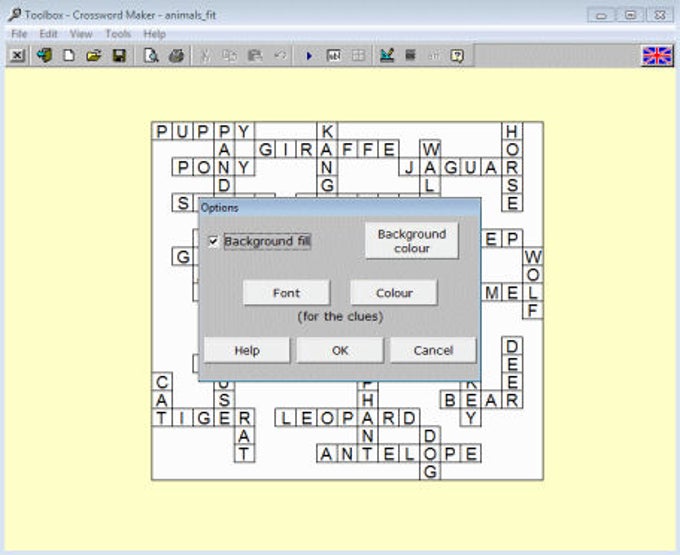The image size is (680, 555).
Task: Open the Tools menu
Action: coord(118,34)
